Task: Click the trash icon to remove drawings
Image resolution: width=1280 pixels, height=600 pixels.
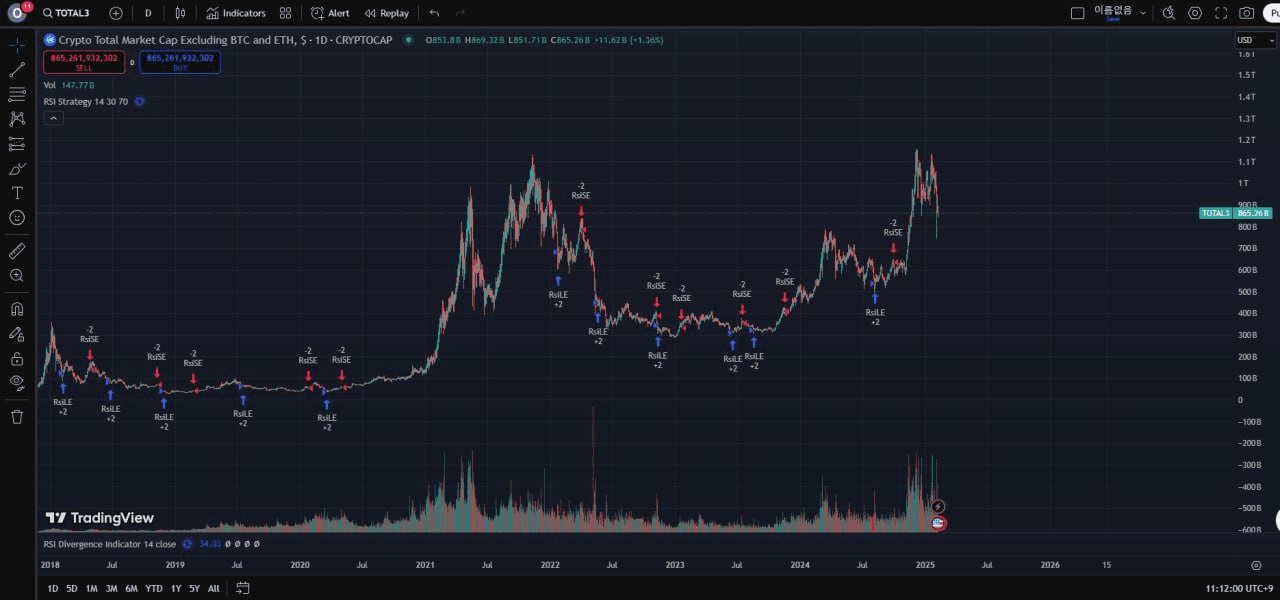Action: click(x=17, y=416)
